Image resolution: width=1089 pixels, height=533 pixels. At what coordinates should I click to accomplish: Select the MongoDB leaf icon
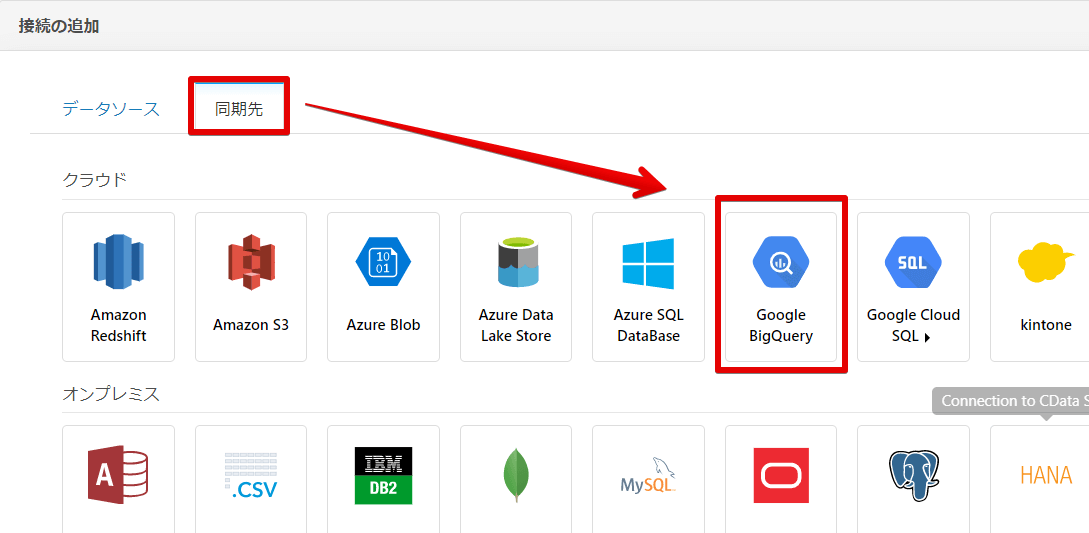coord(516,475)
